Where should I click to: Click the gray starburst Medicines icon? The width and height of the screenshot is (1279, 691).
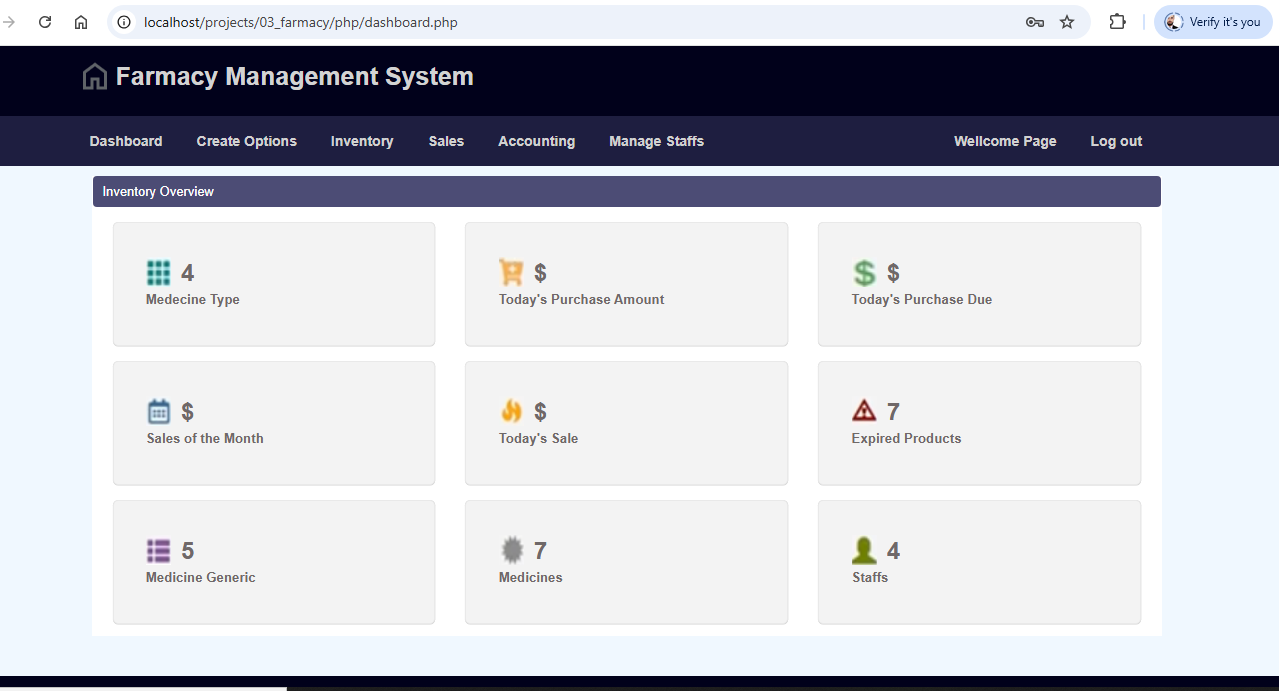tap(512, 550)
